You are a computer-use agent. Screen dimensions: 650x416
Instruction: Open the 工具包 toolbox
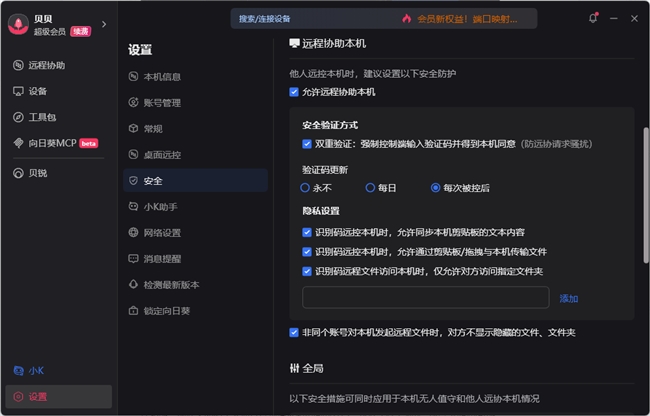pyautogui.click(x=41, y=117)
